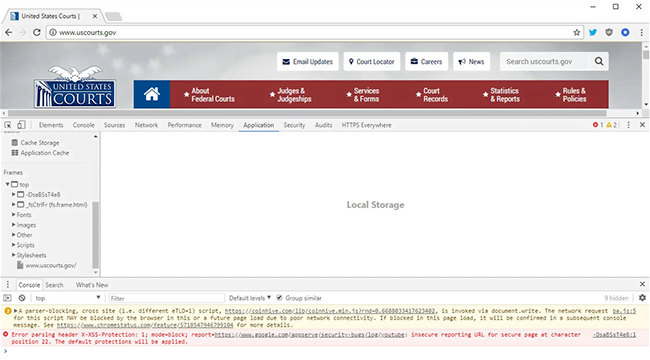Open the HTTPS Everywhere tab
Image resolution: width=650 pixels, height=360 pixels.
pos(366,125)
